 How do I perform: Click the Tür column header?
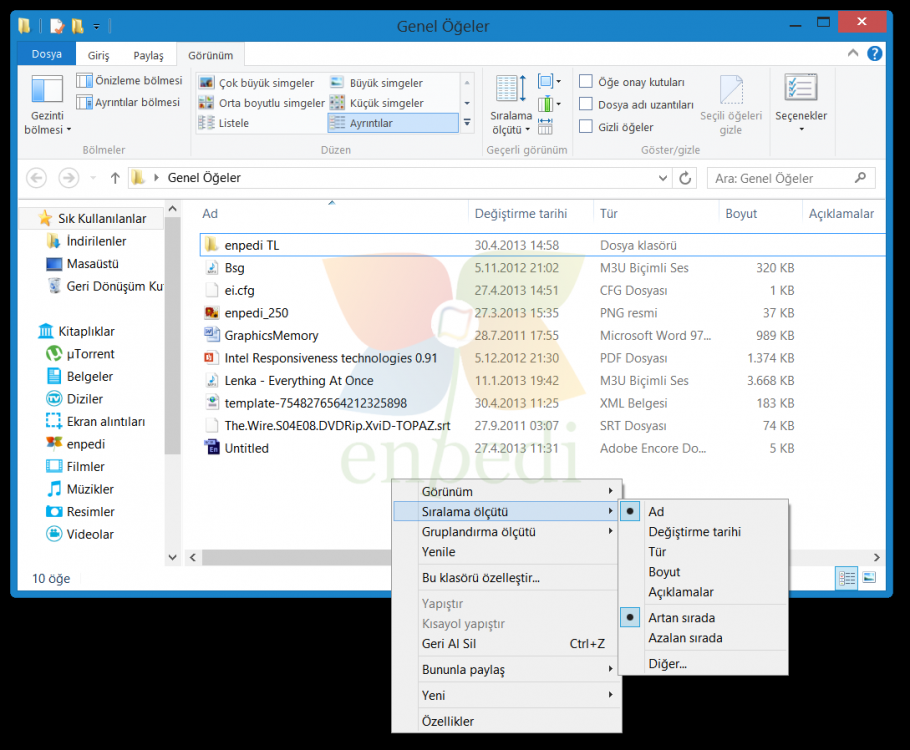coord(656,214)
